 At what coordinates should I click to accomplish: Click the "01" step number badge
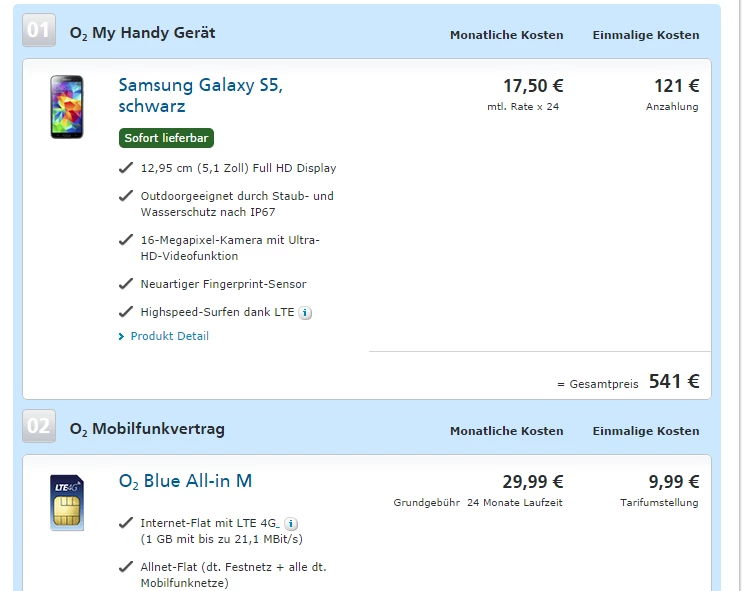(x=39, y=31)
